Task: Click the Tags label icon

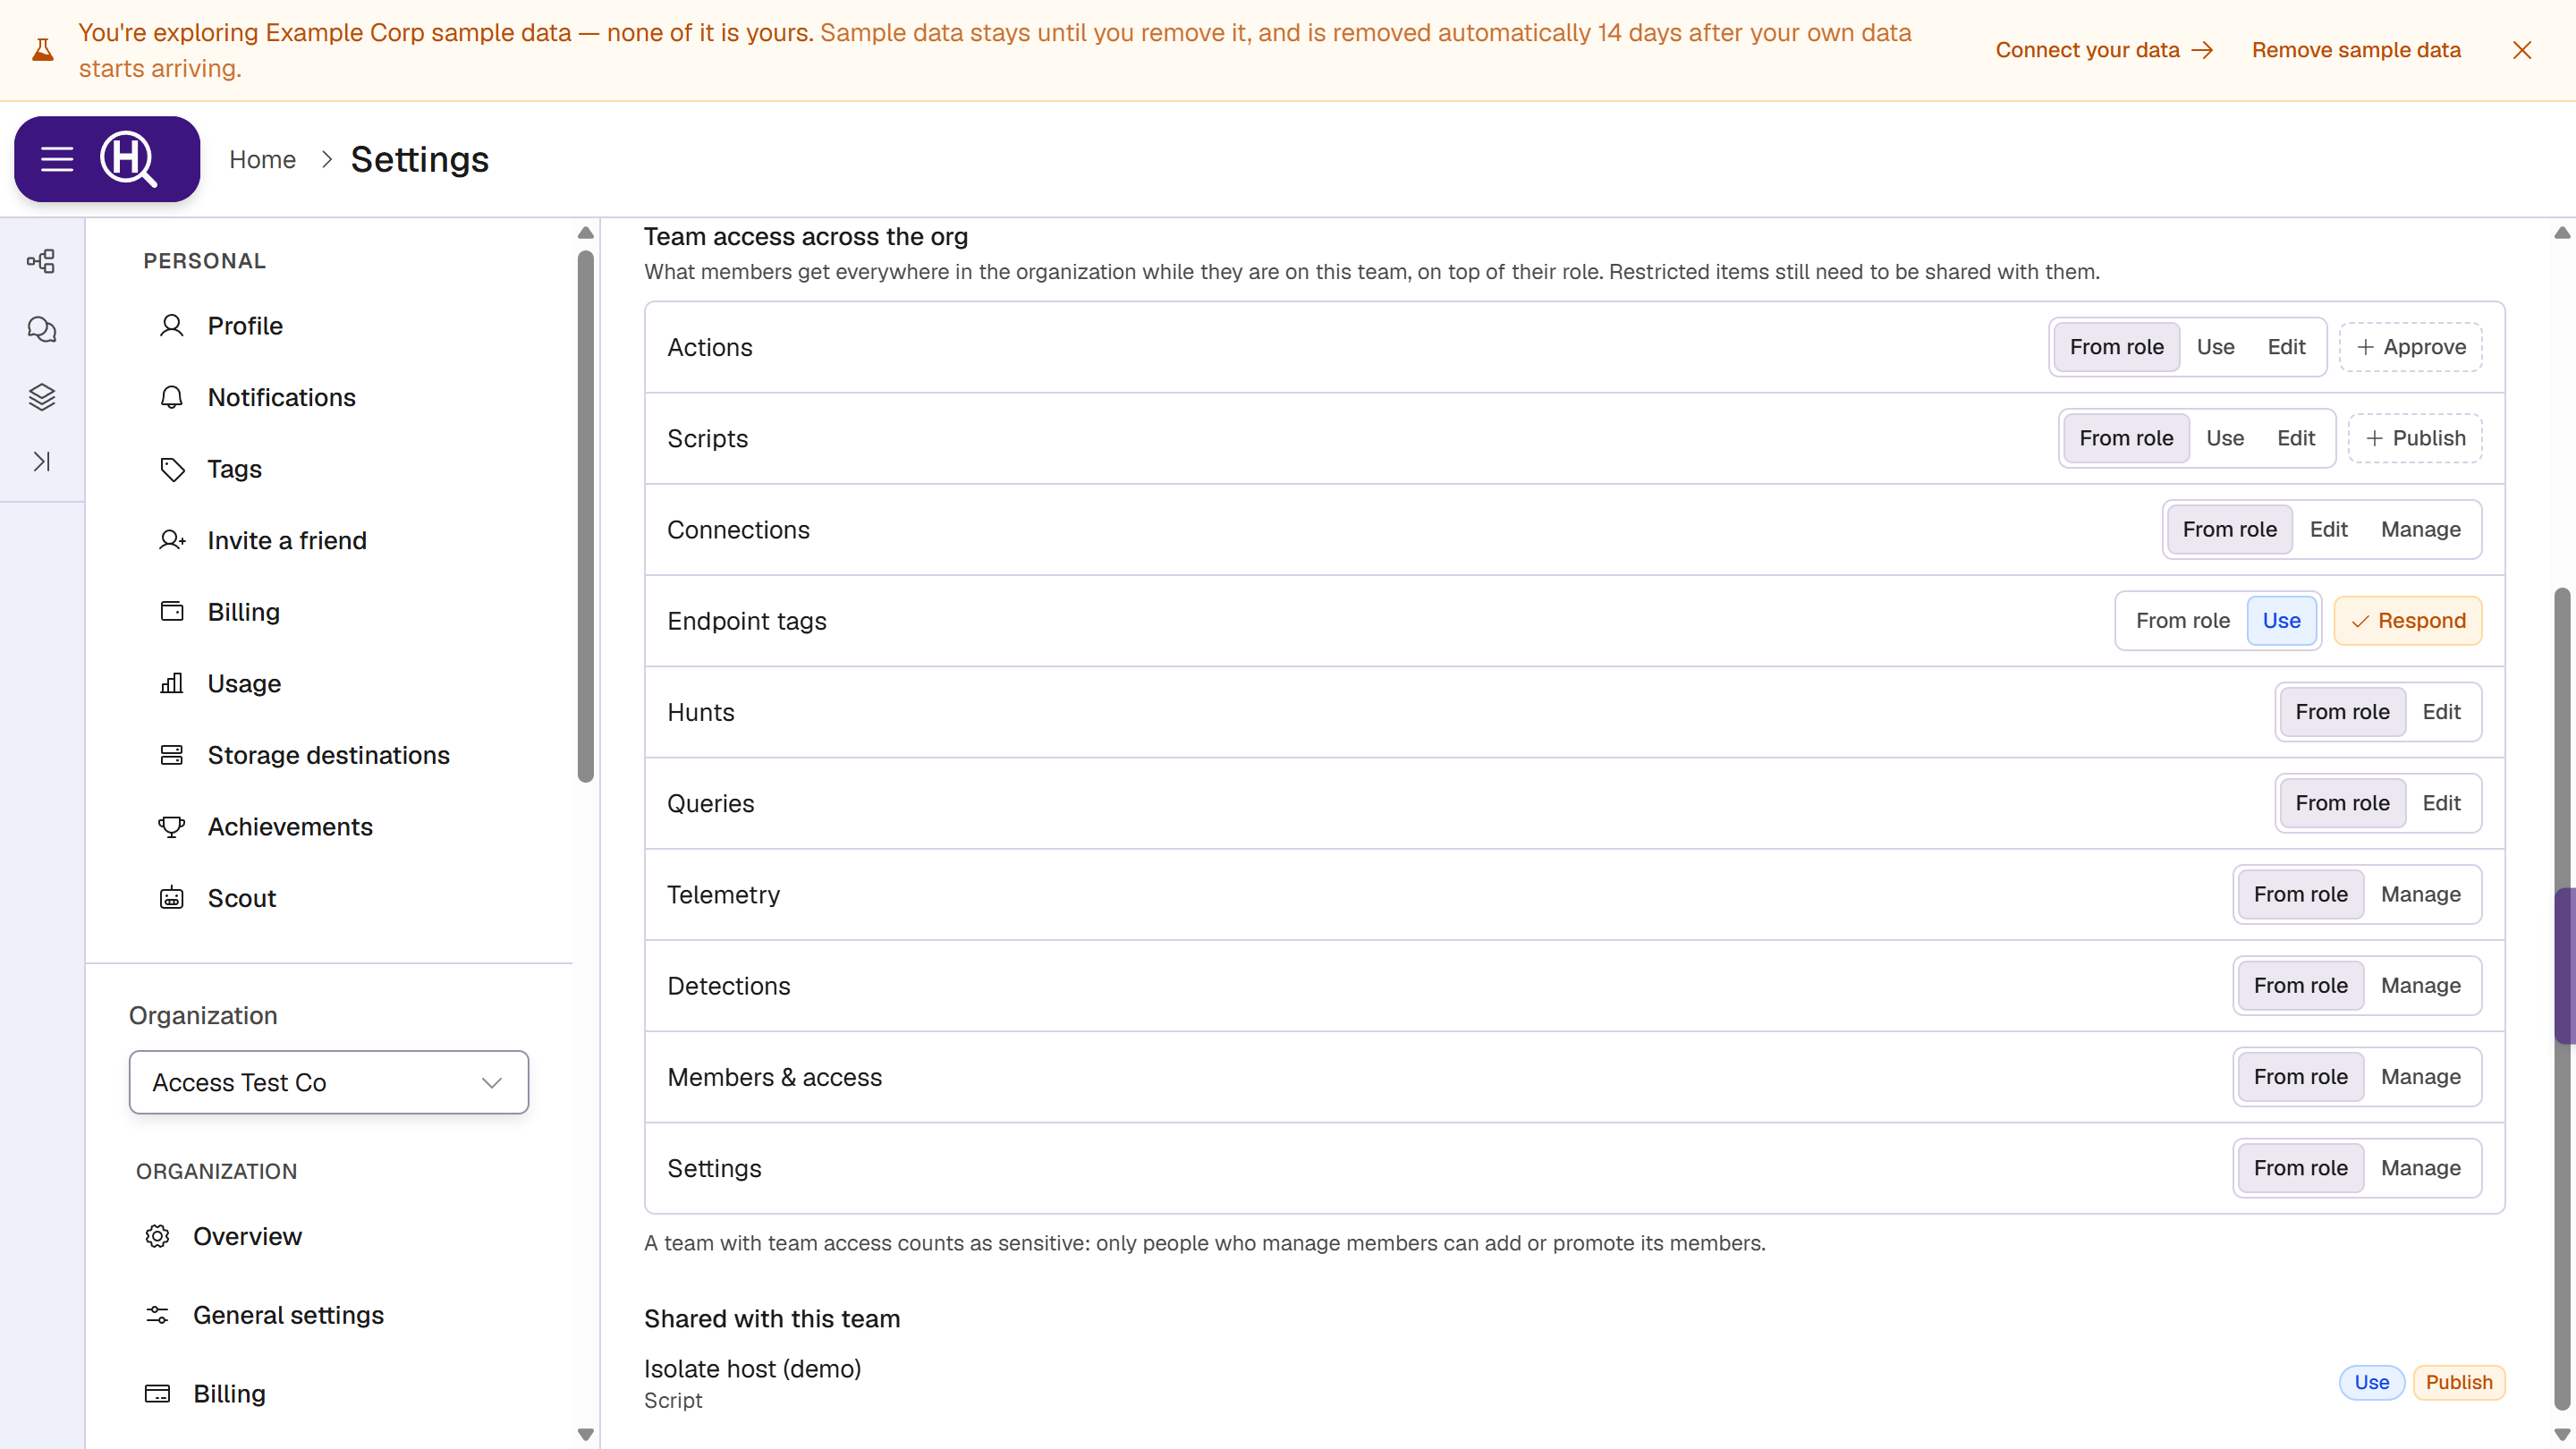Action: click(x=172, y=469)
